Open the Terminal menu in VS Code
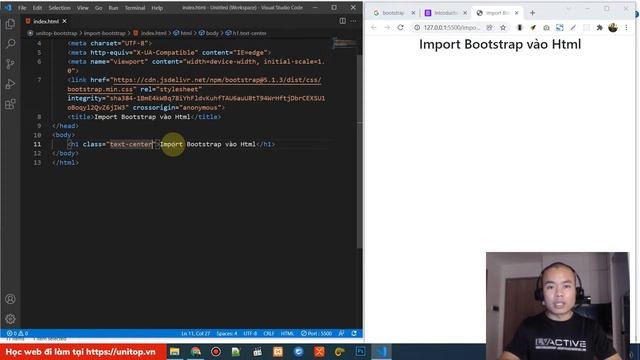The image size is (640, 360). 135,8
